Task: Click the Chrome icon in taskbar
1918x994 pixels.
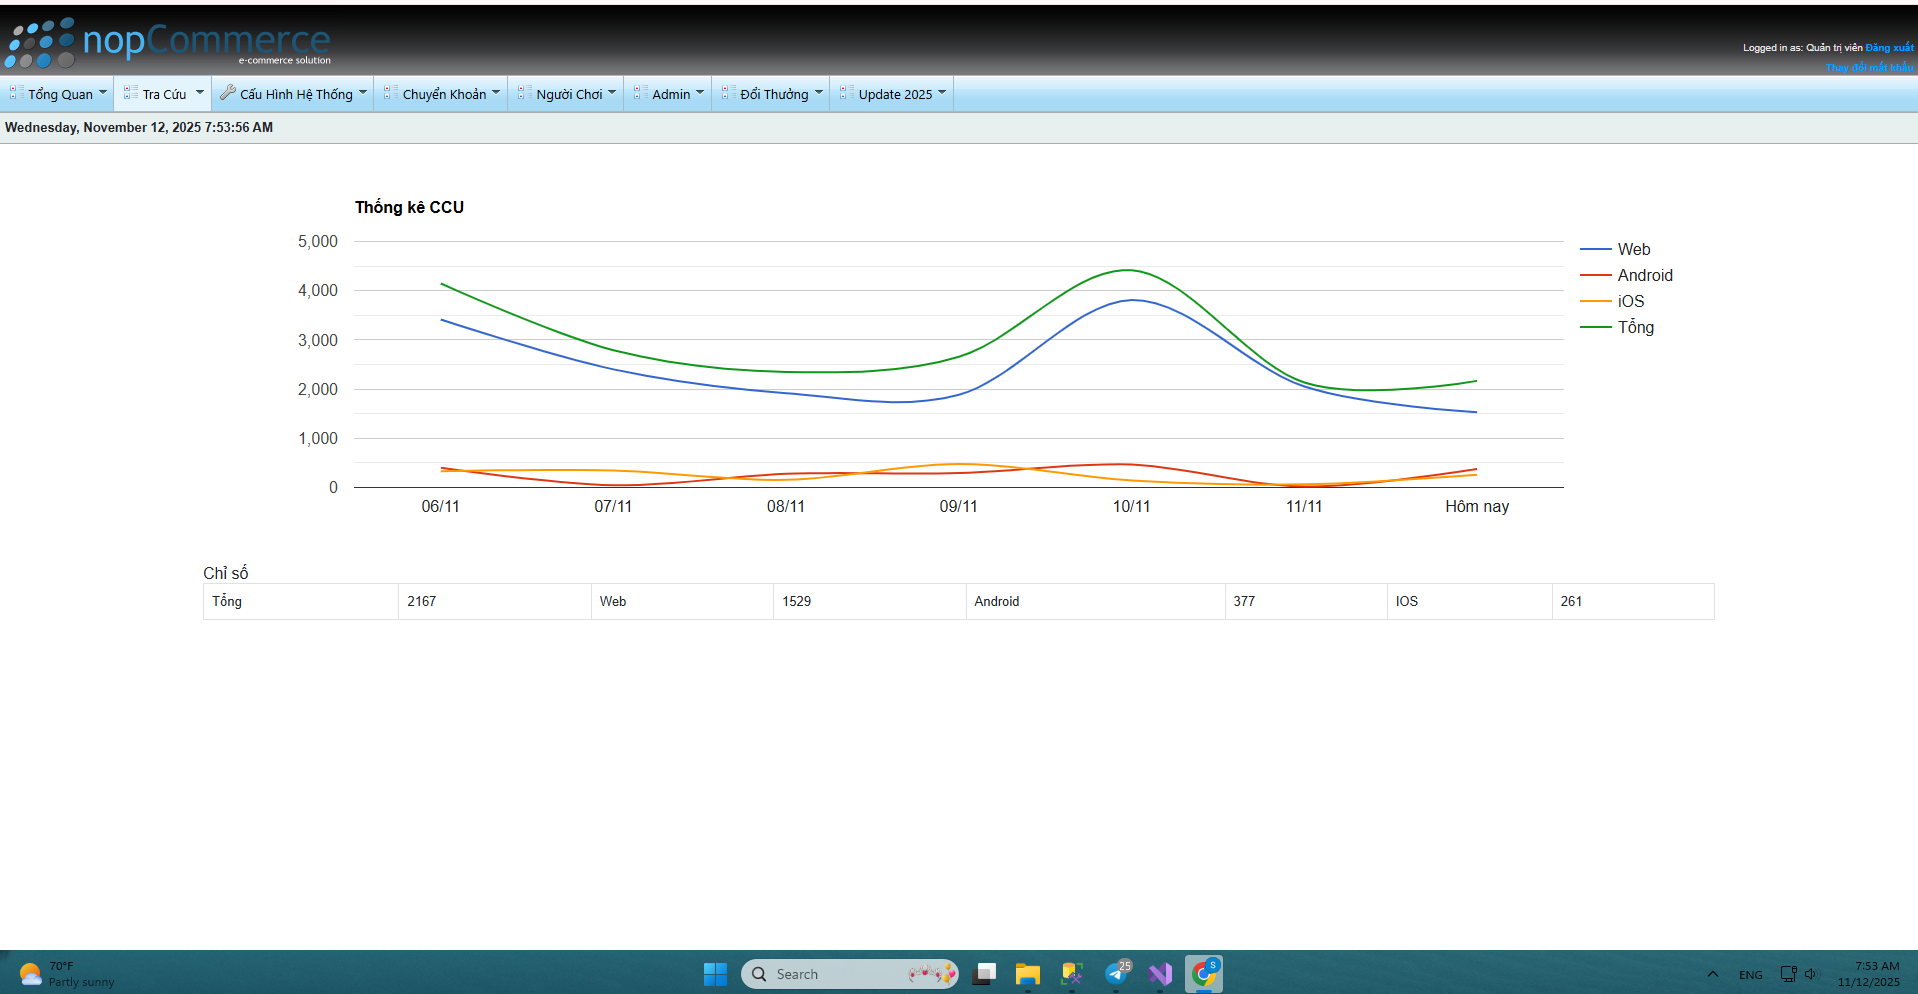Action: tap(1204, 974)
